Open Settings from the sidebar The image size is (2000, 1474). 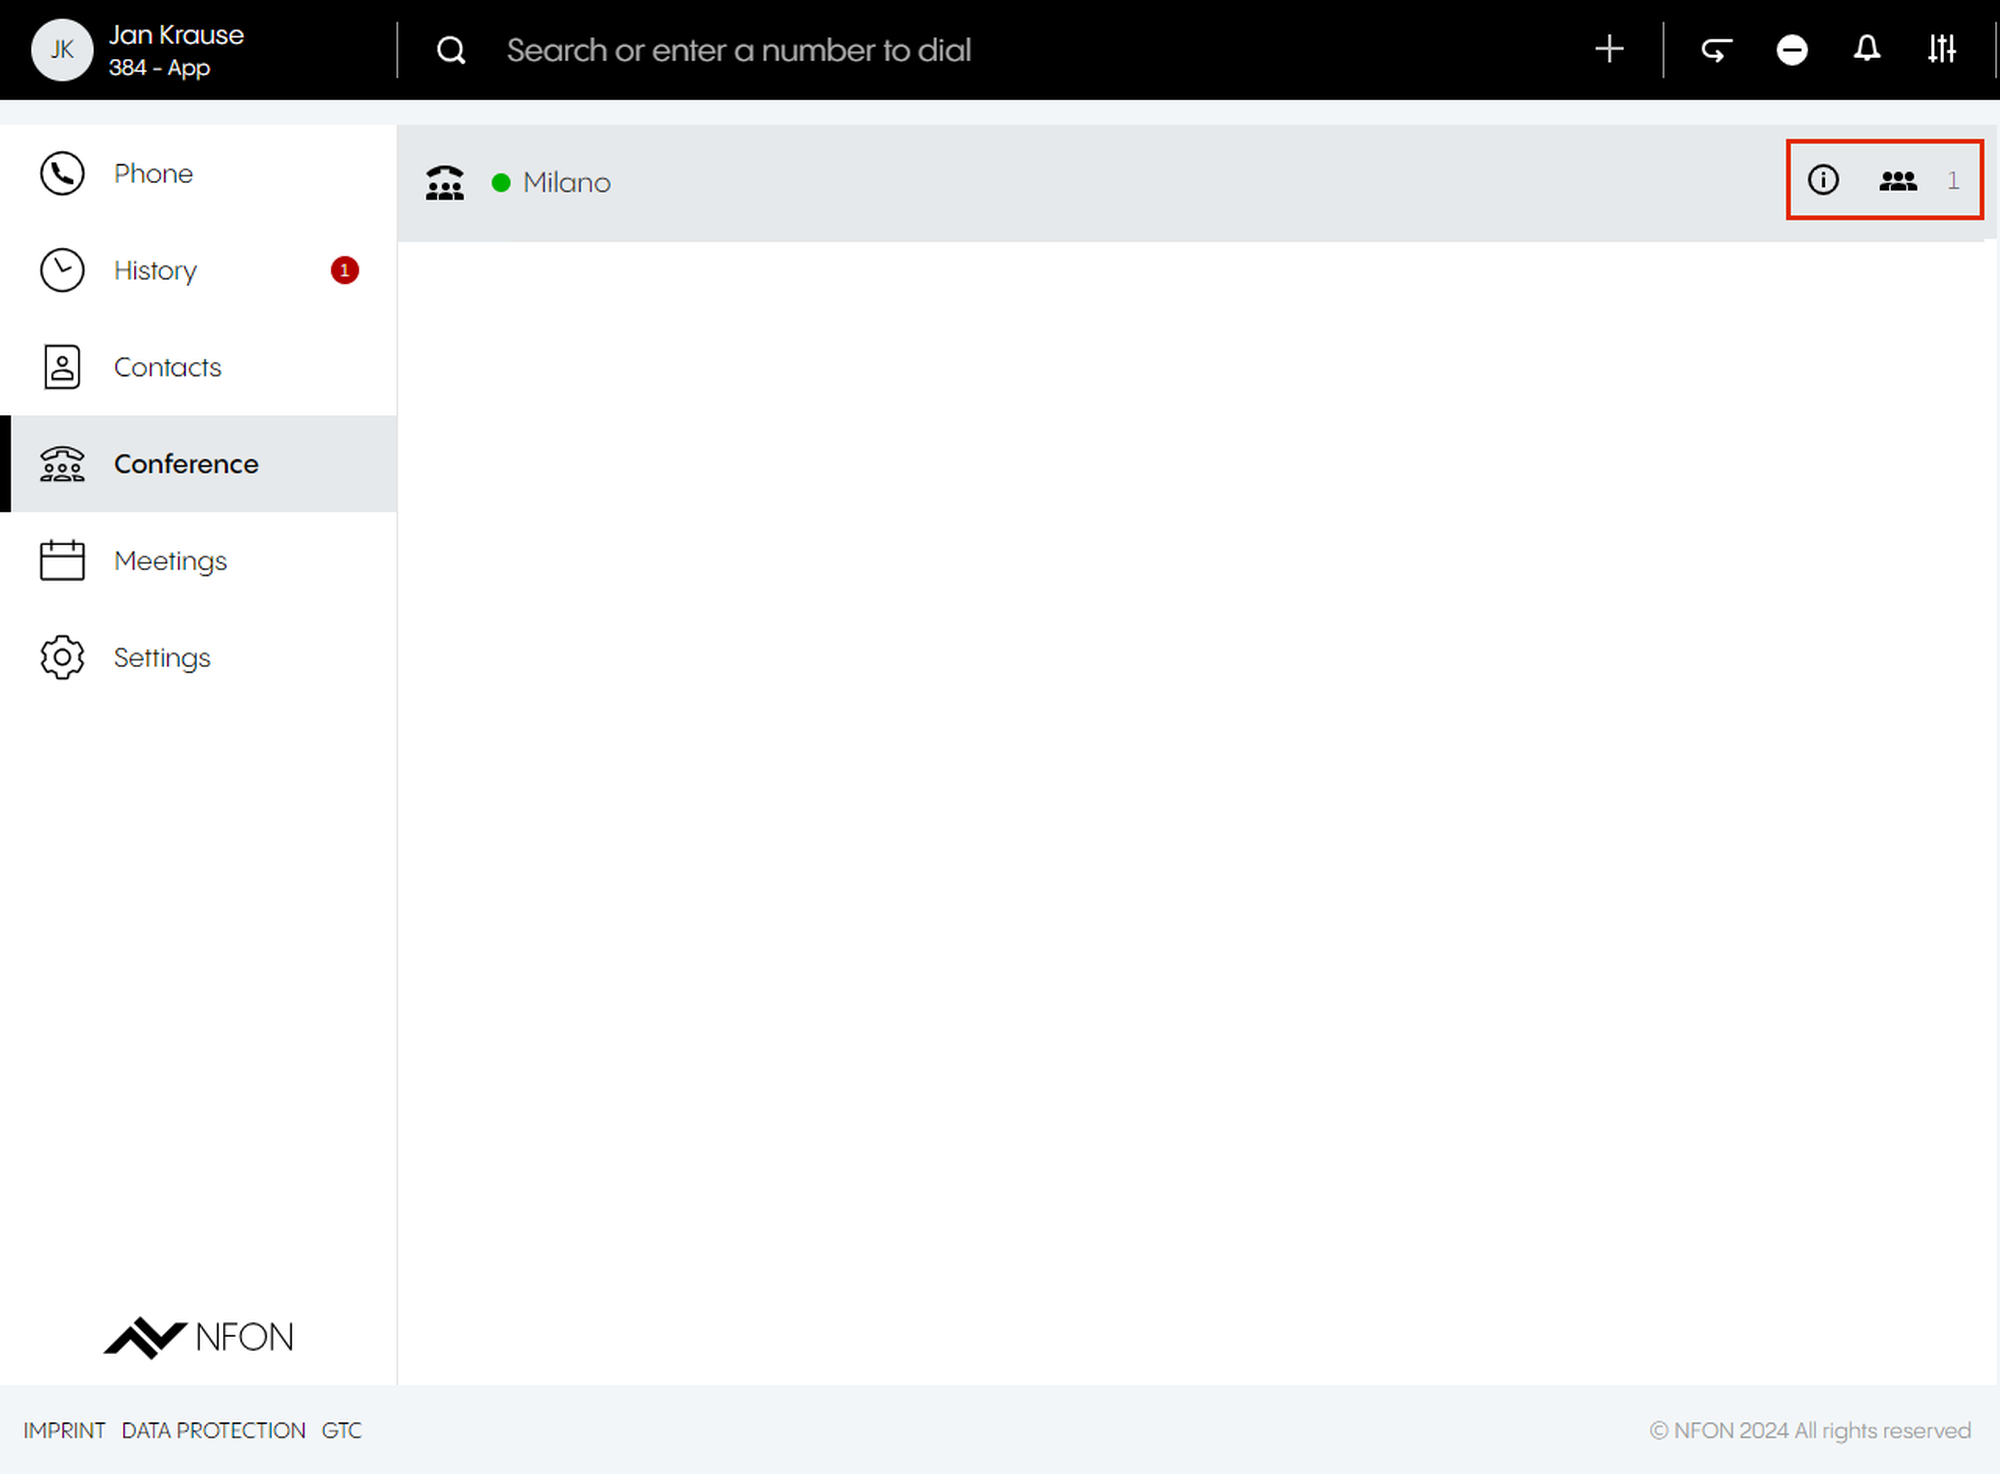162,658
